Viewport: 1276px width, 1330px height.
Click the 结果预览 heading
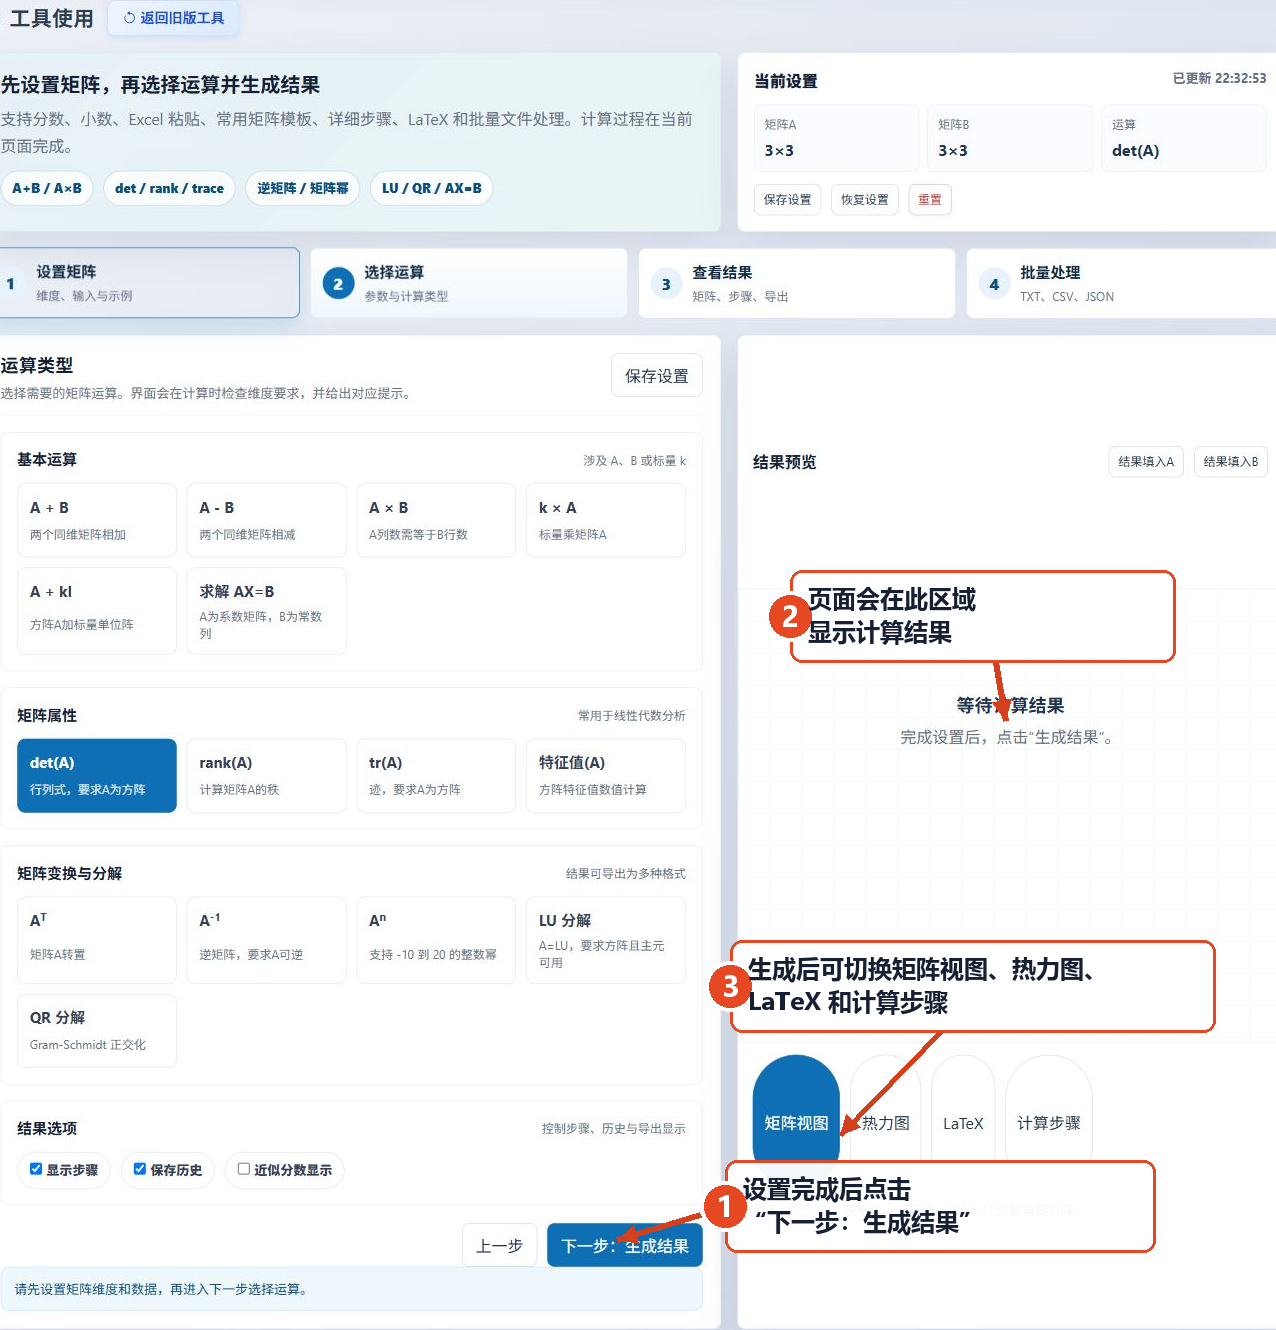(x=785, y=461)
